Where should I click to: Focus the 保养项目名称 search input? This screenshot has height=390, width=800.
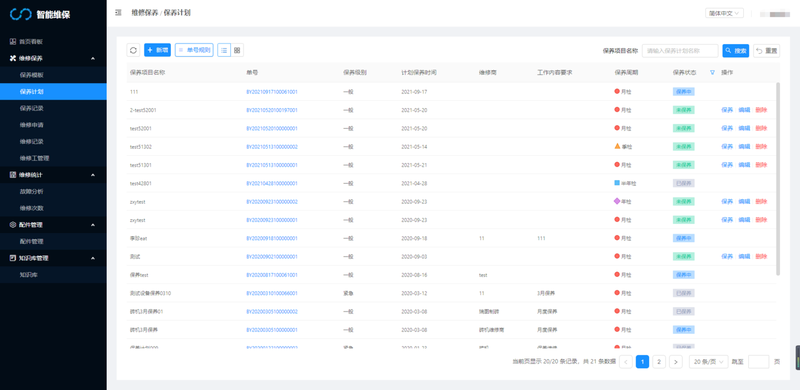[x=680, y=51]
